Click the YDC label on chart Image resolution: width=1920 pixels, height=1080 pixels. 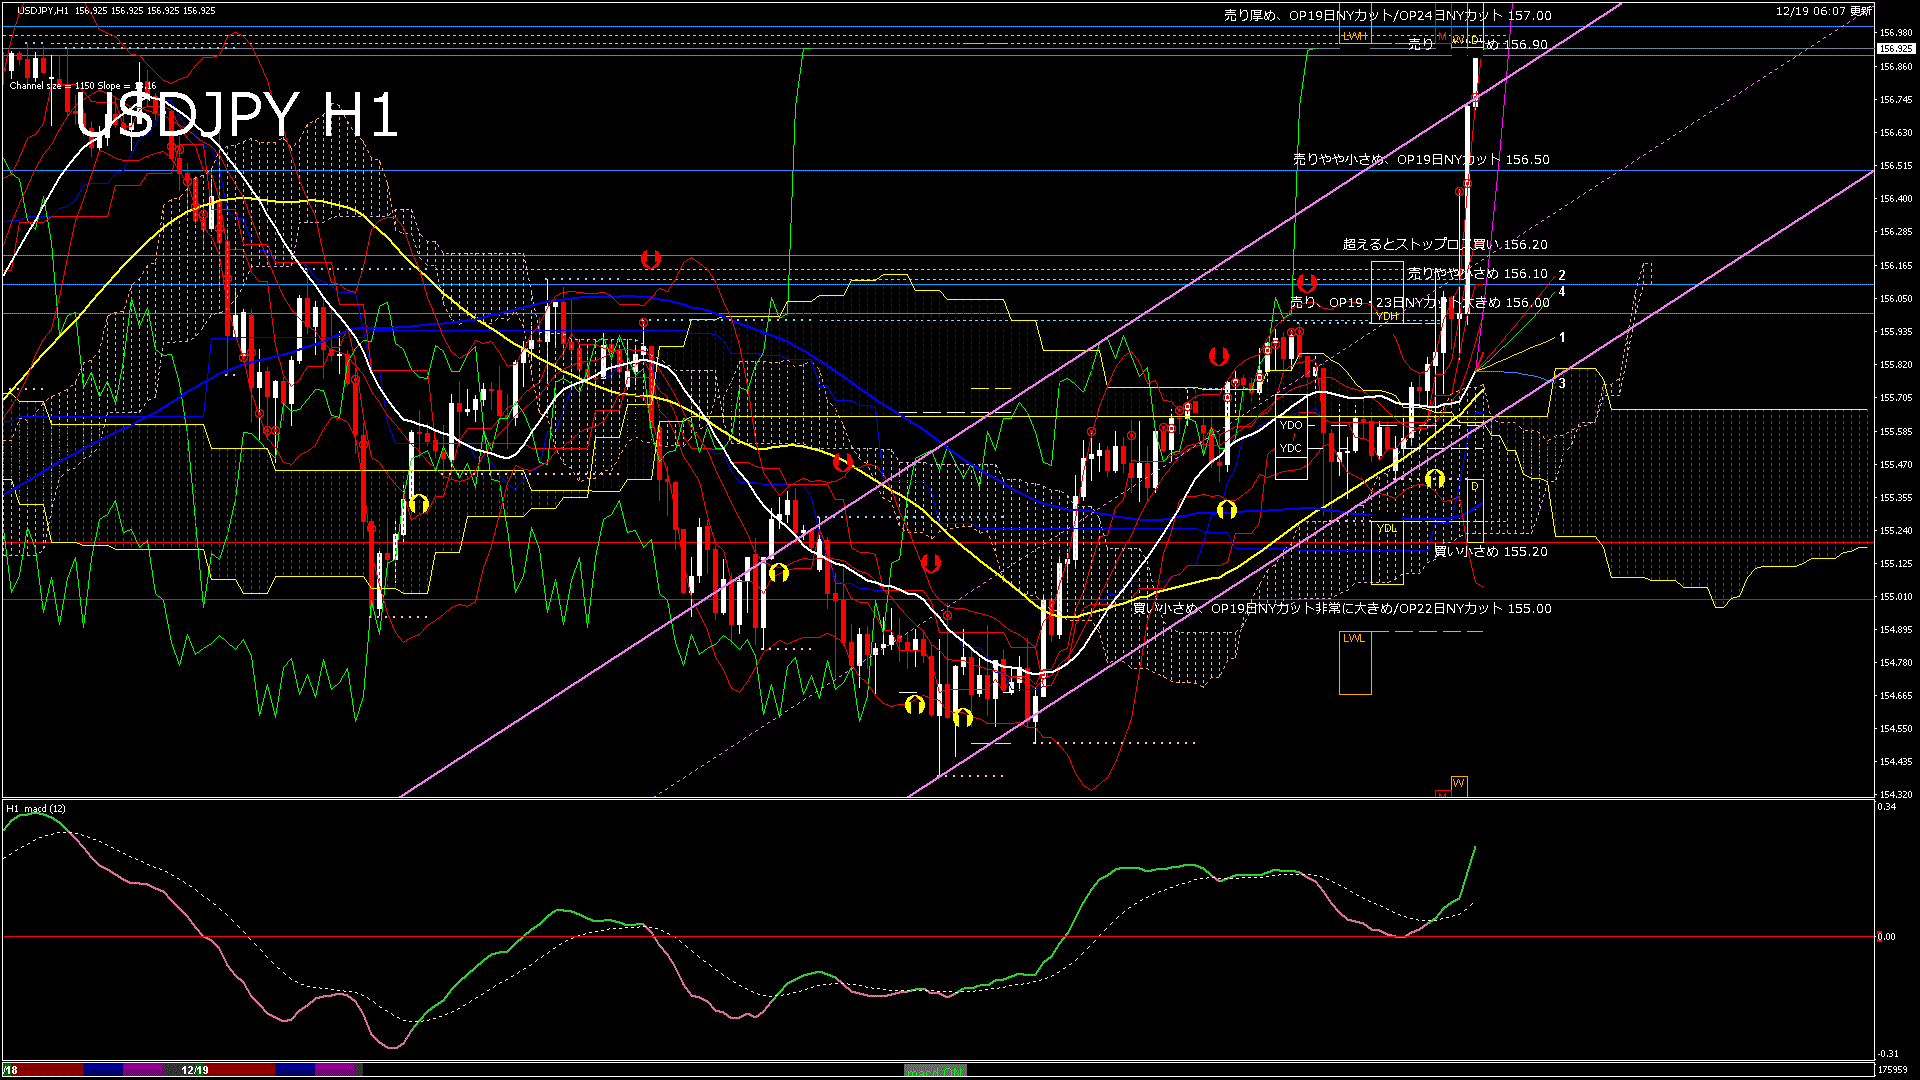1291,448
